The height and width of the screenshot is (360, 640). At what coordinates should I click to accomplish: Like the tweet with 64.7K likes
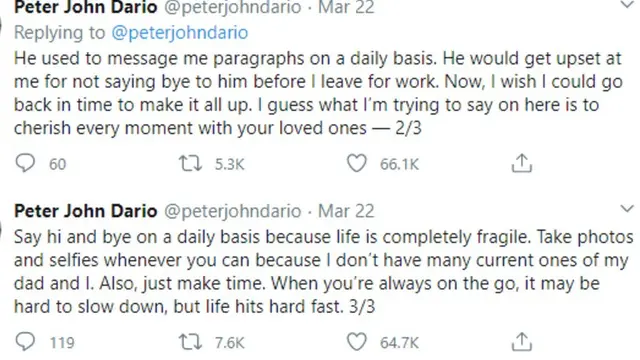coord(357,342)
